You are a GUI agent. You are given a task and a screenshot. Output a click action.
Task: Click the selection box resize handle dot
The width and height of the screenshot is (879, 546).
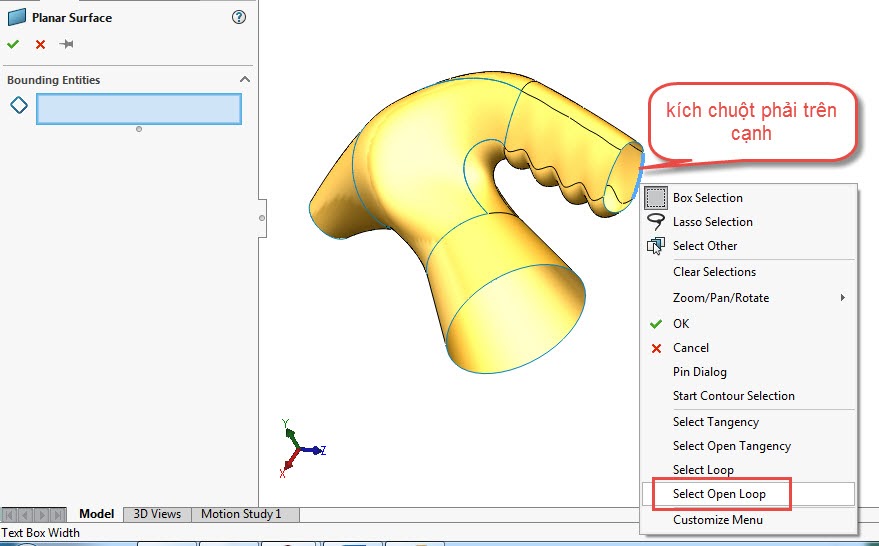coord(139,129)
